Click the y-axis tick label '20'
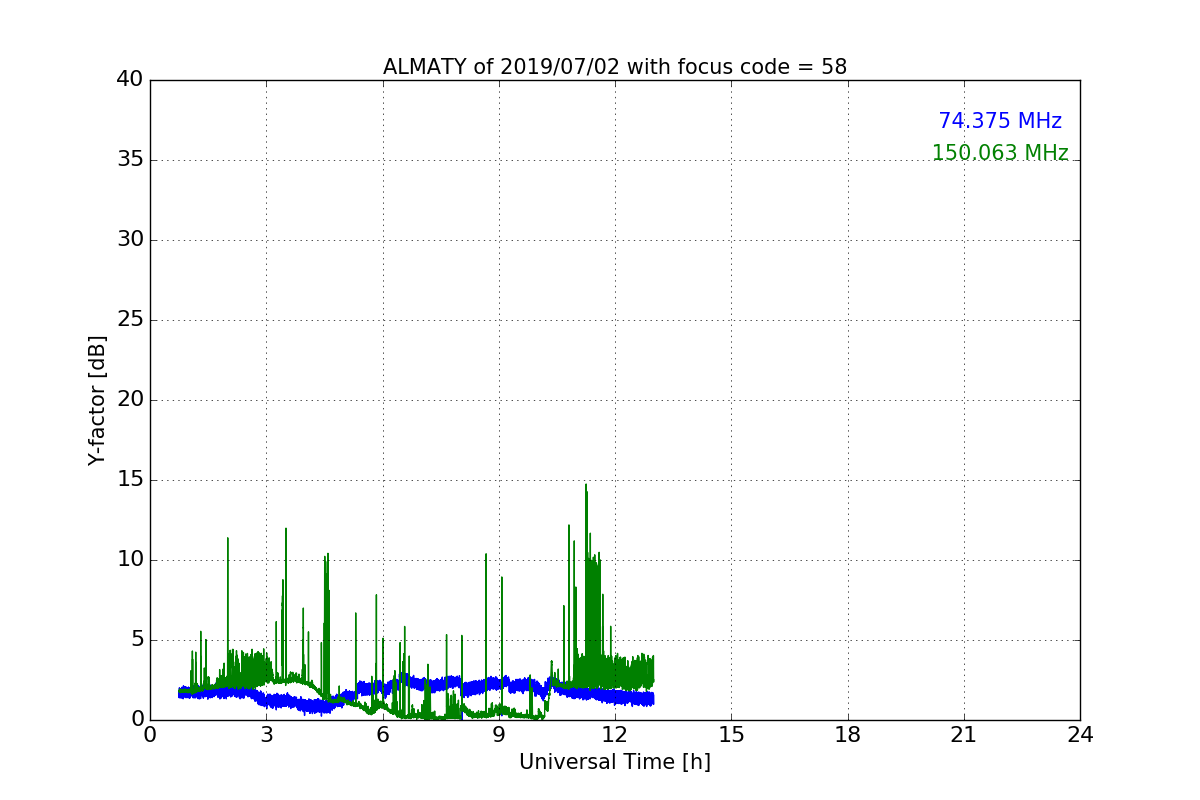Image resolution: width=1200 pixels, height=800 pixels. point(130,400)
